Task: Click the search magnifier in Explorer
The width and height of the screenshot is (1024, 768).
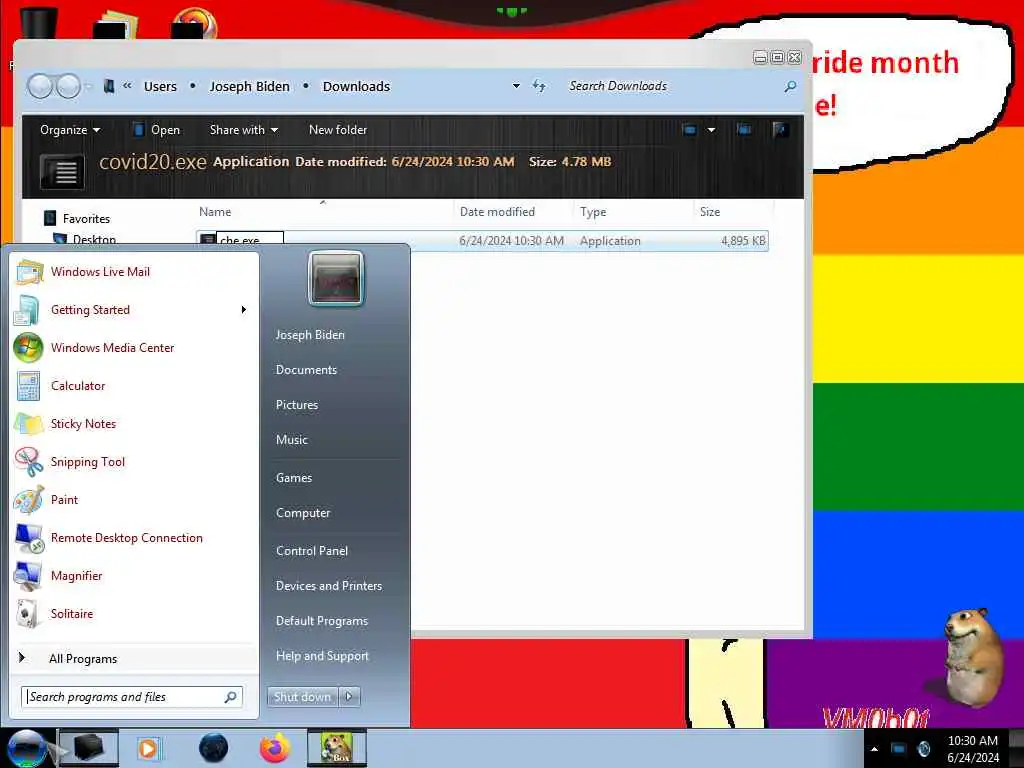Action: [x=790, y=86]
